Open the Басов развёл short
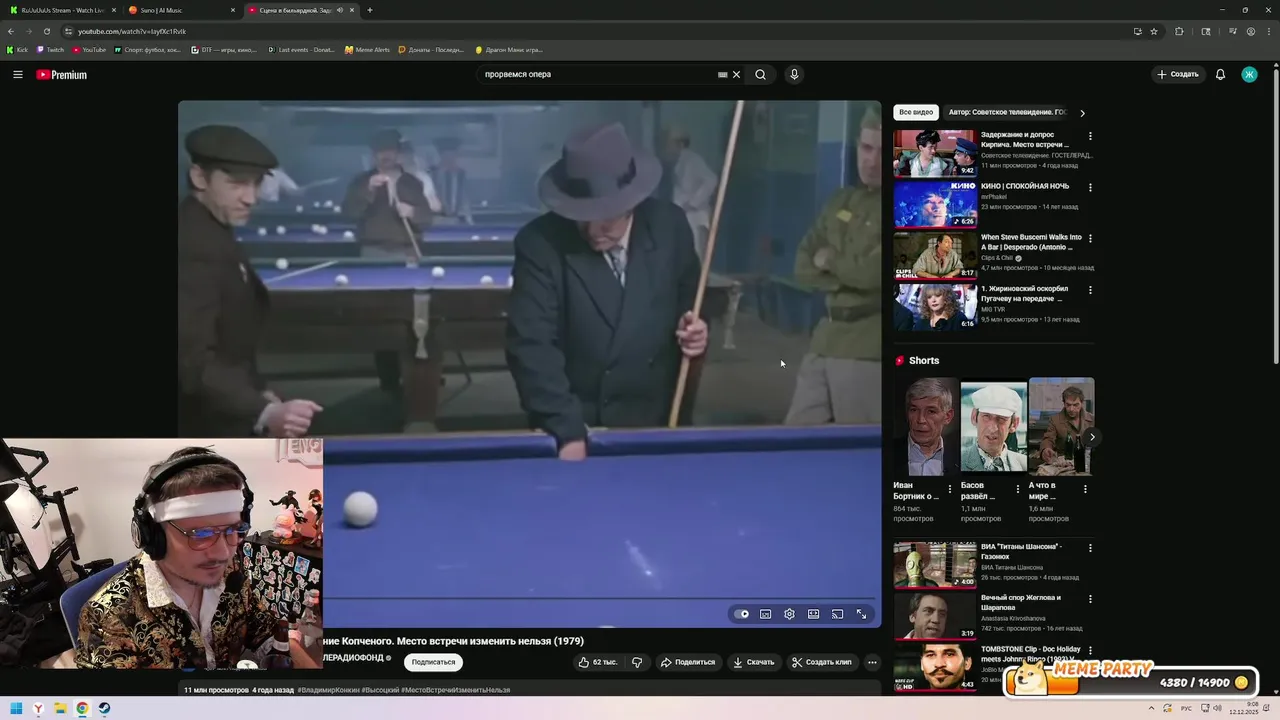Viewport: 1280px width, 720px height. tap(993, 426)
